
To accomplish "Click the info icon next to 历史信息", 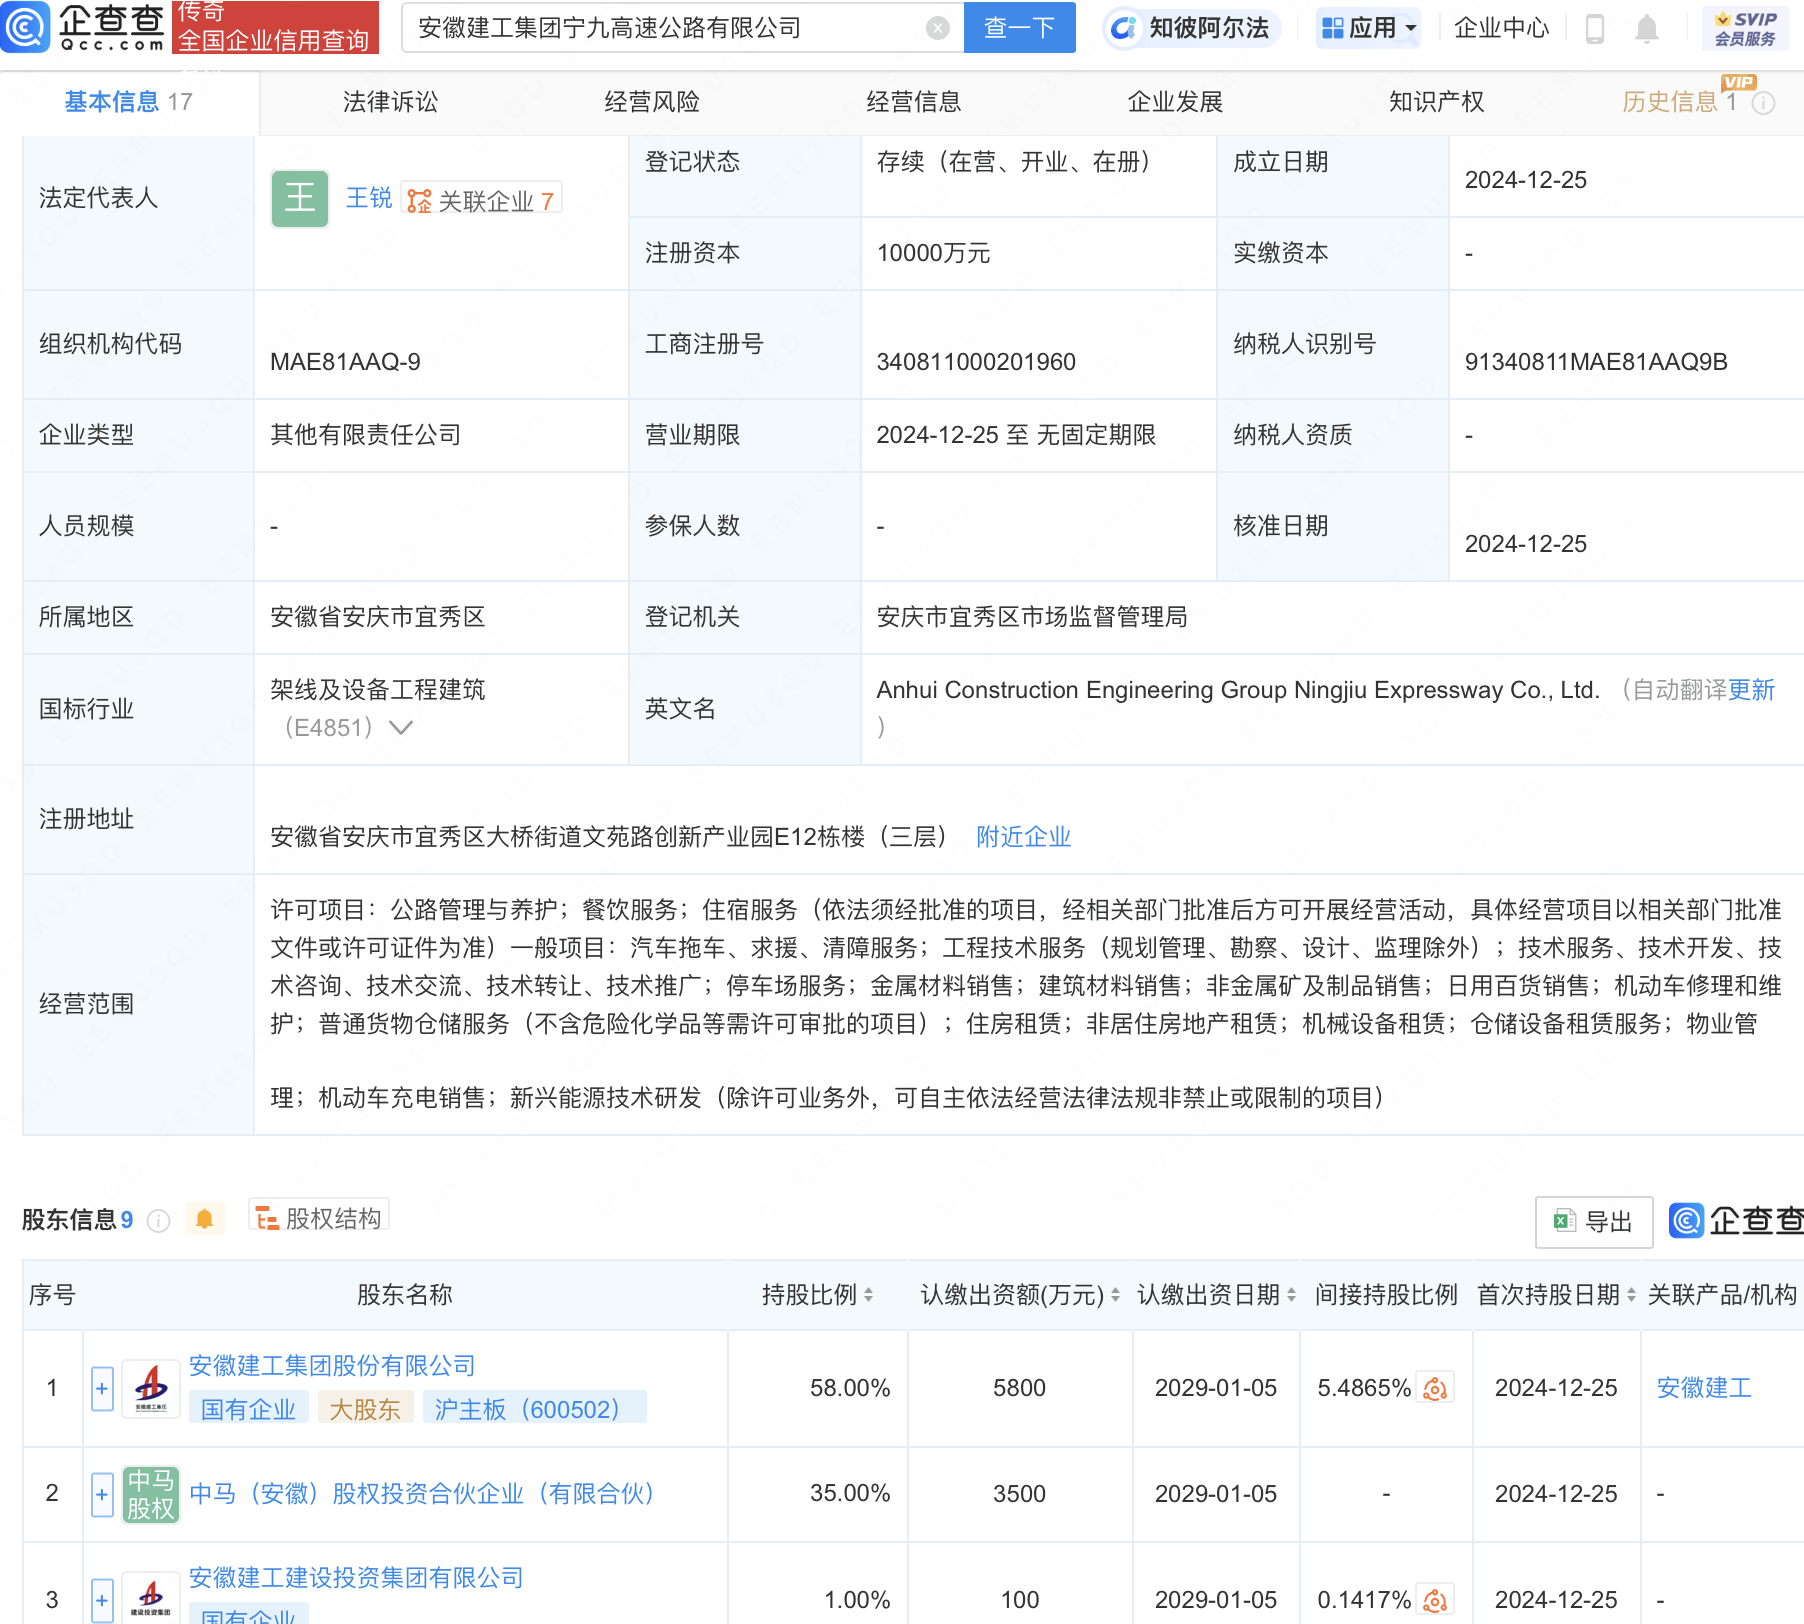I will tap(1764, 103).
